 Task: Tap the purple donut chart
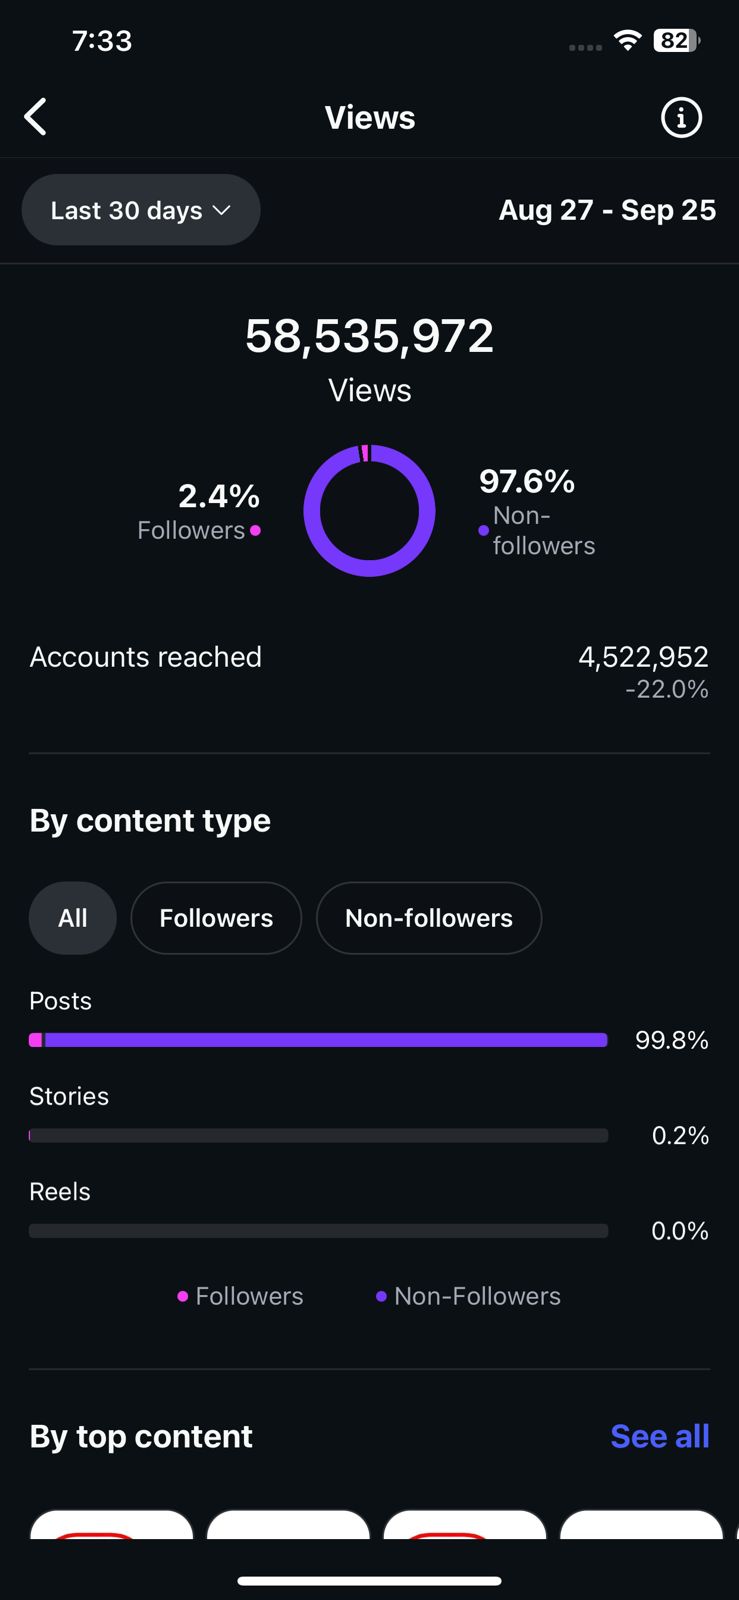coord(369,510)
